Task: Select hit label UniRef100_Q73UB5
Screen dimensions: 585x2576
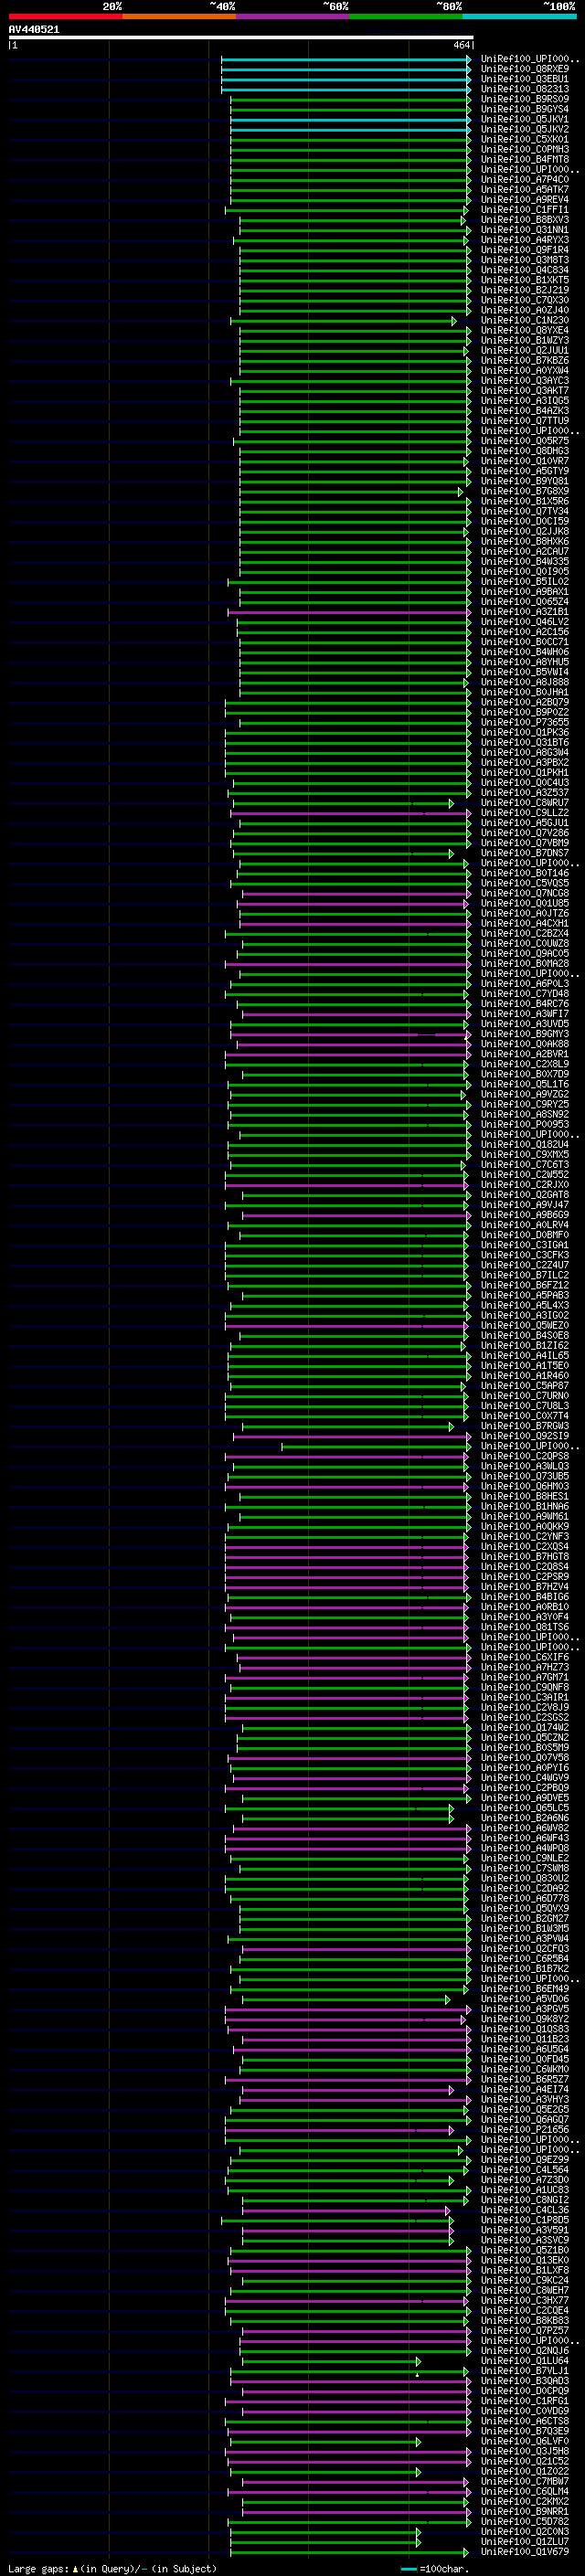Action: click(x=524, y=1476)
